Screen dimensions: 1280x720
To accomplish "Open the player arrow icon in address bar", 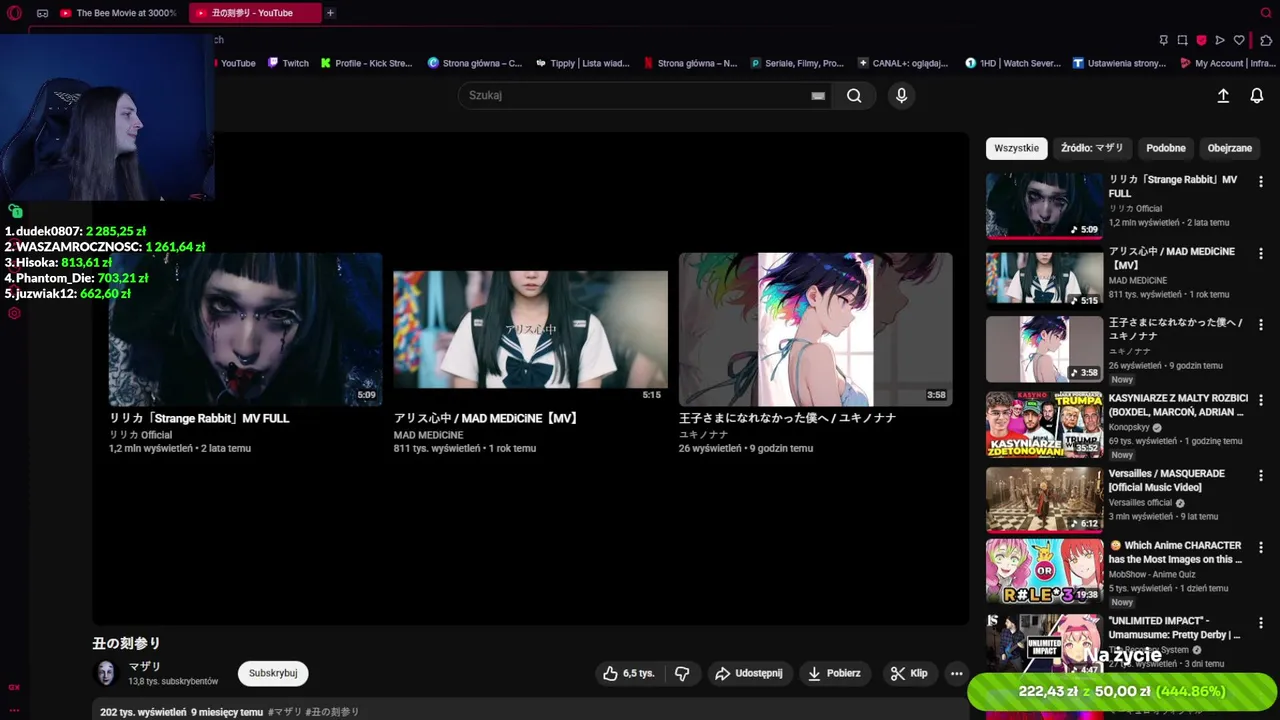I will [x=1220, y=40].
